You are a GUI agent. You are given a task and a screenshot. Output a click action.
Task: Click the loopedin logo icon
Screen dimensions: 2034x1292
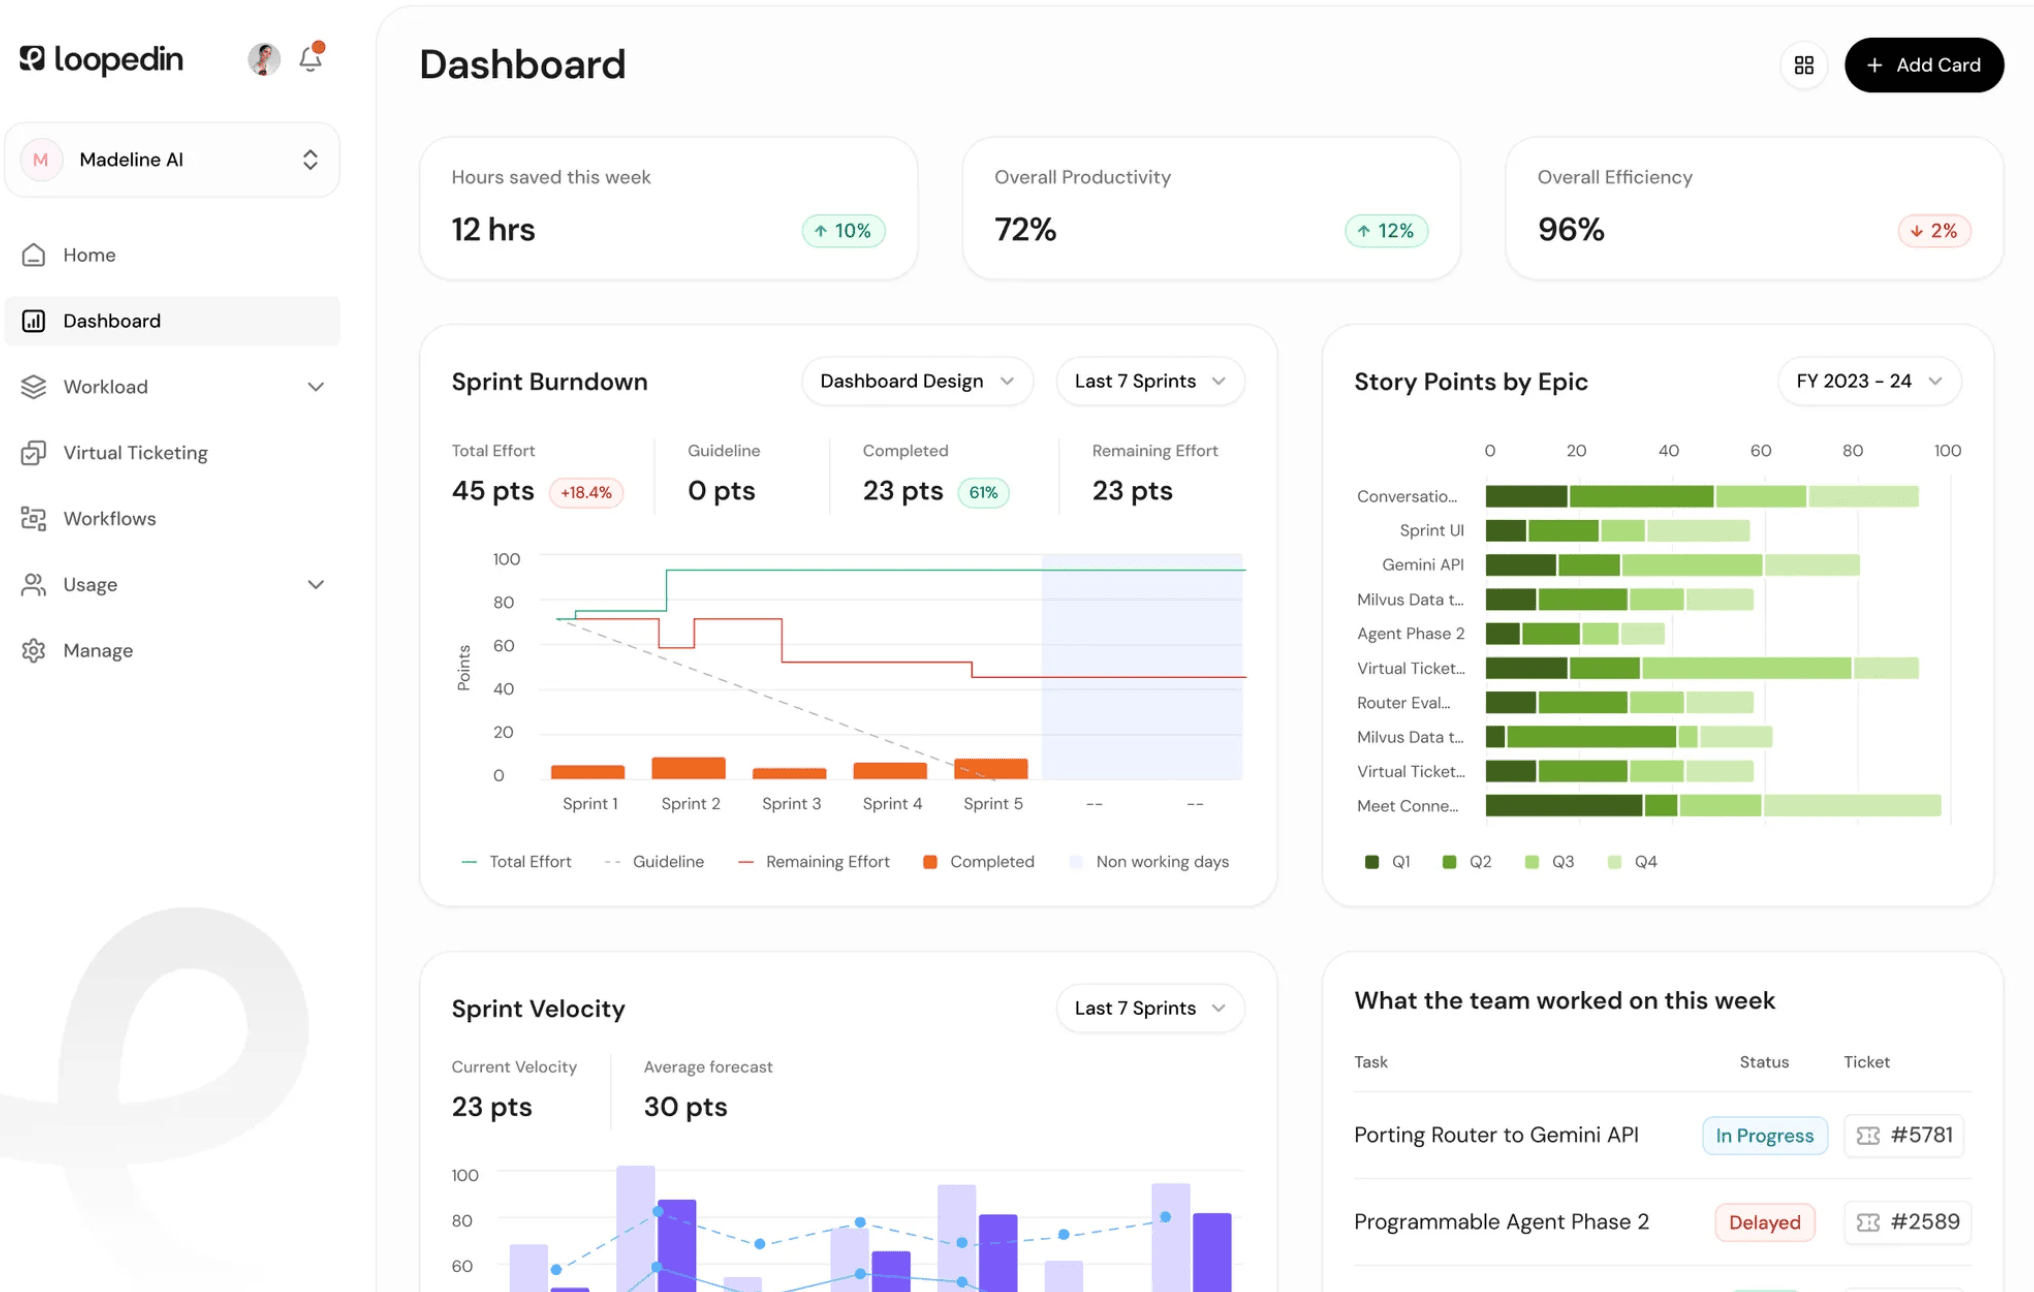point(32,59)
